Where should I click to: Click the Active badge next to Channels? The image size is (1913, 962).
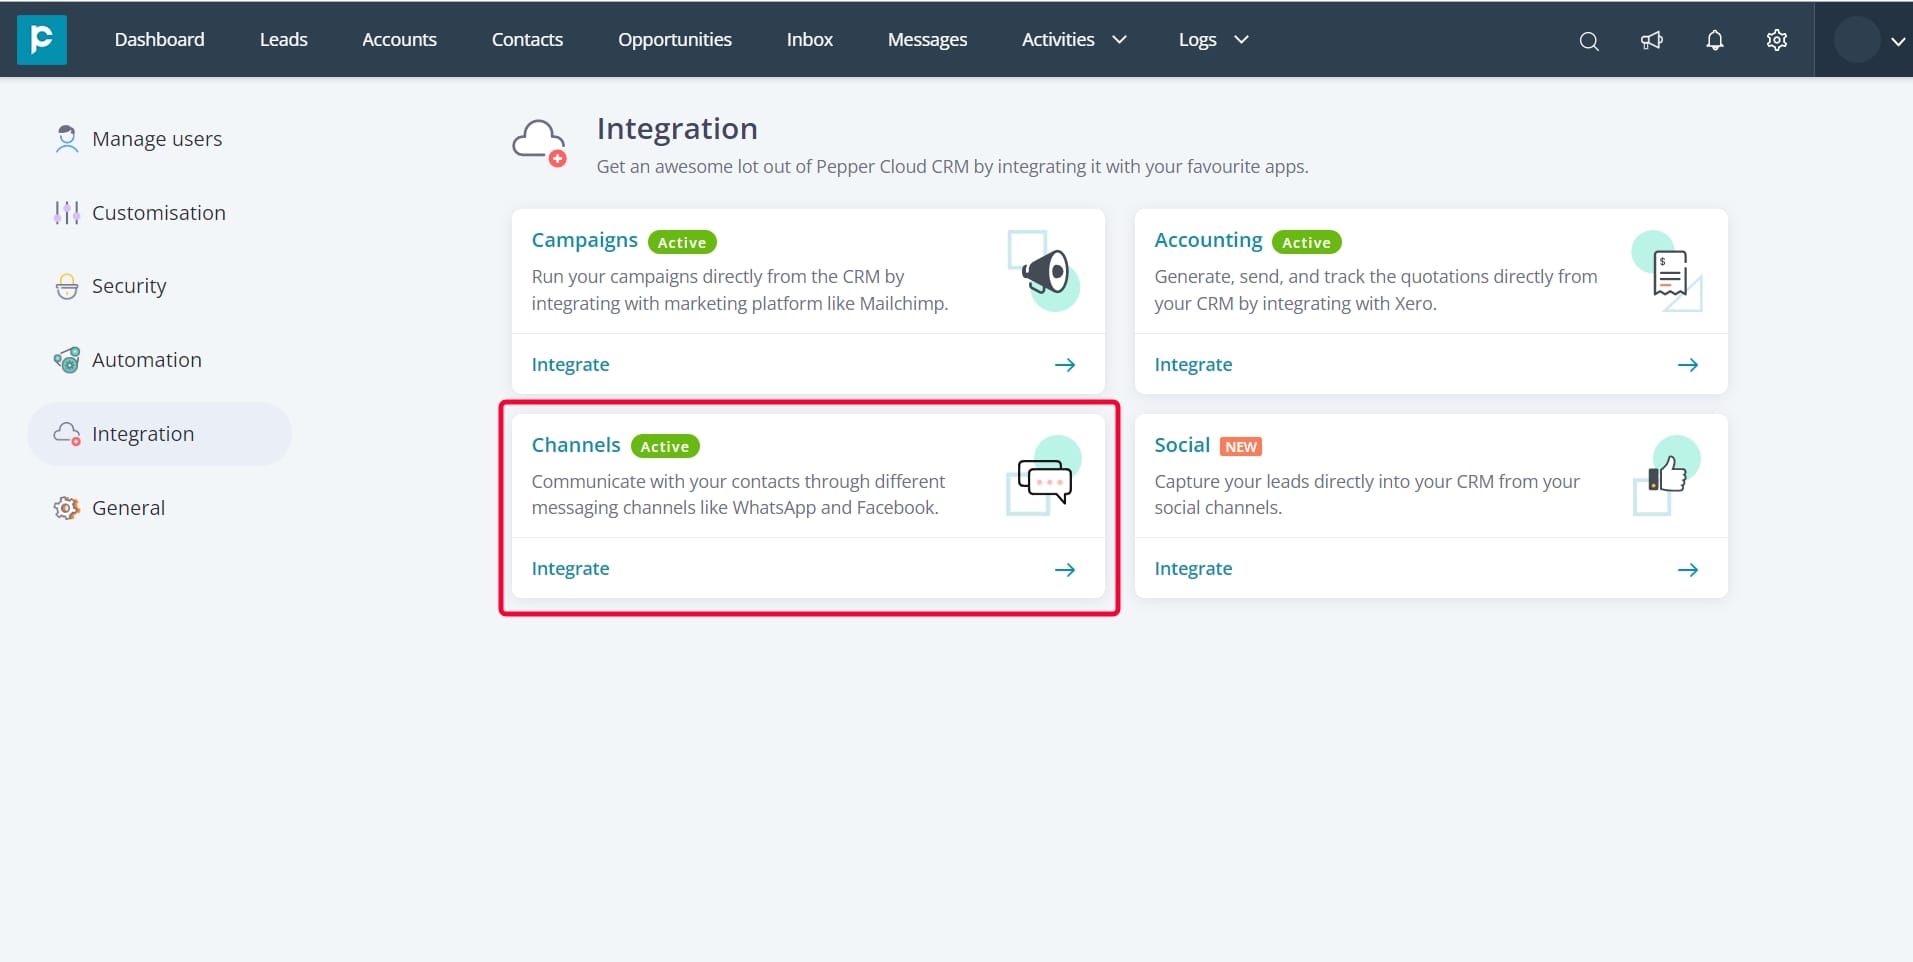pos(665,446)
